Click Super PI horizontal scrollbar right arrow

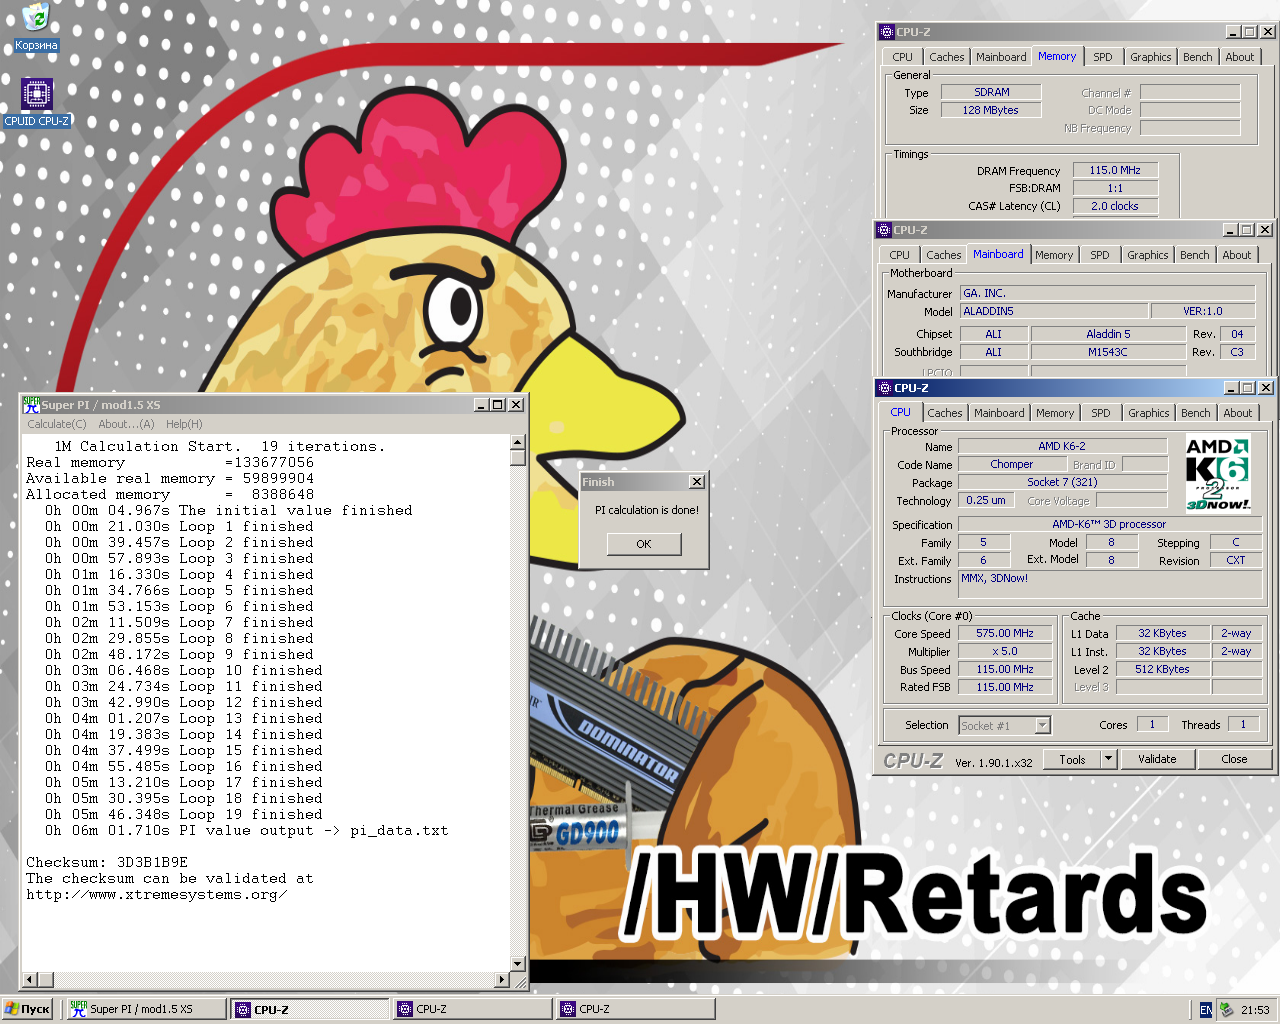pyautogui.click(x=502, y=980)
